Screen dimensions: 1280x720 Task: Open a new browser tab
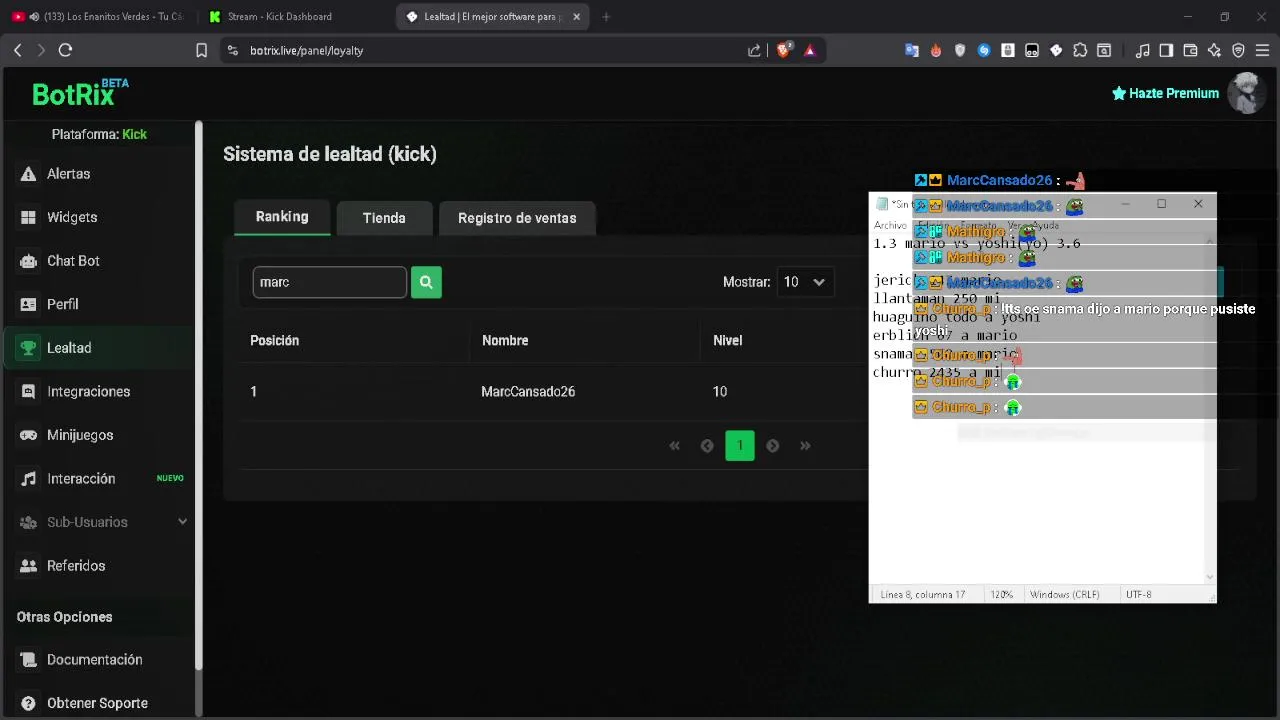pyautogui.click(x=606, y=17)
